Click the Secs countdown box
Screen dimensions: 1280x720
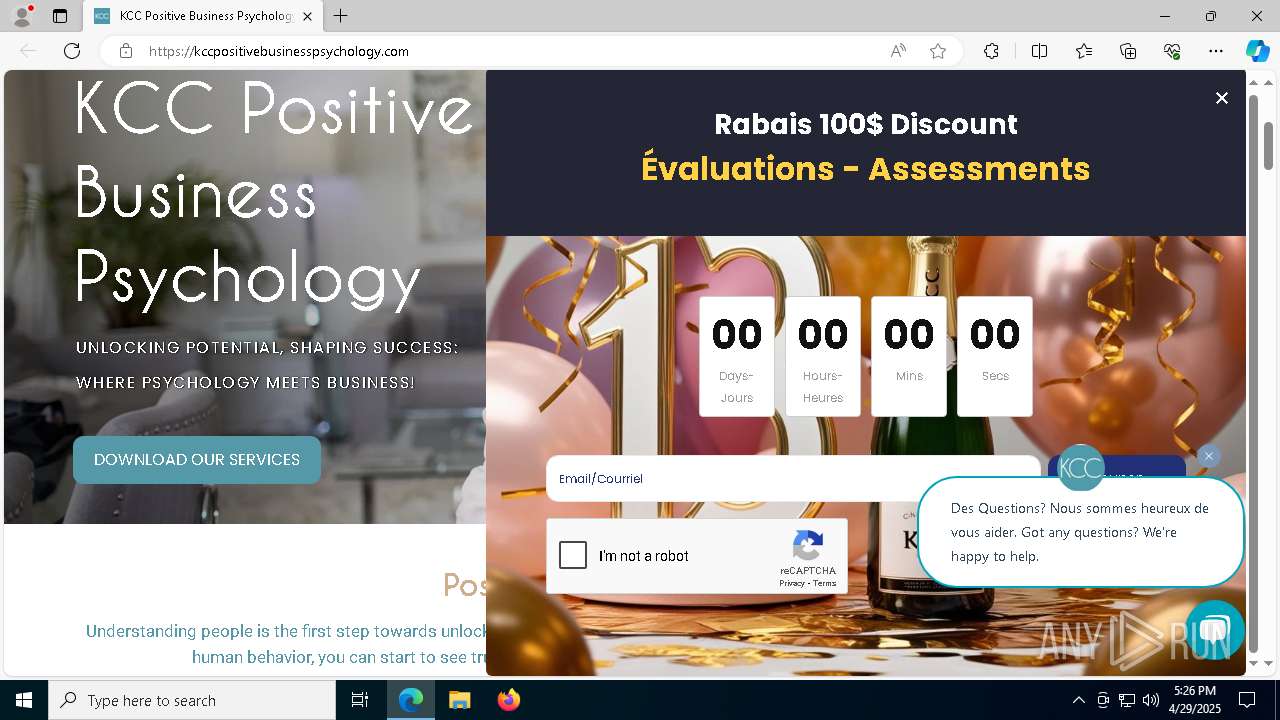[x=995, y=356]
